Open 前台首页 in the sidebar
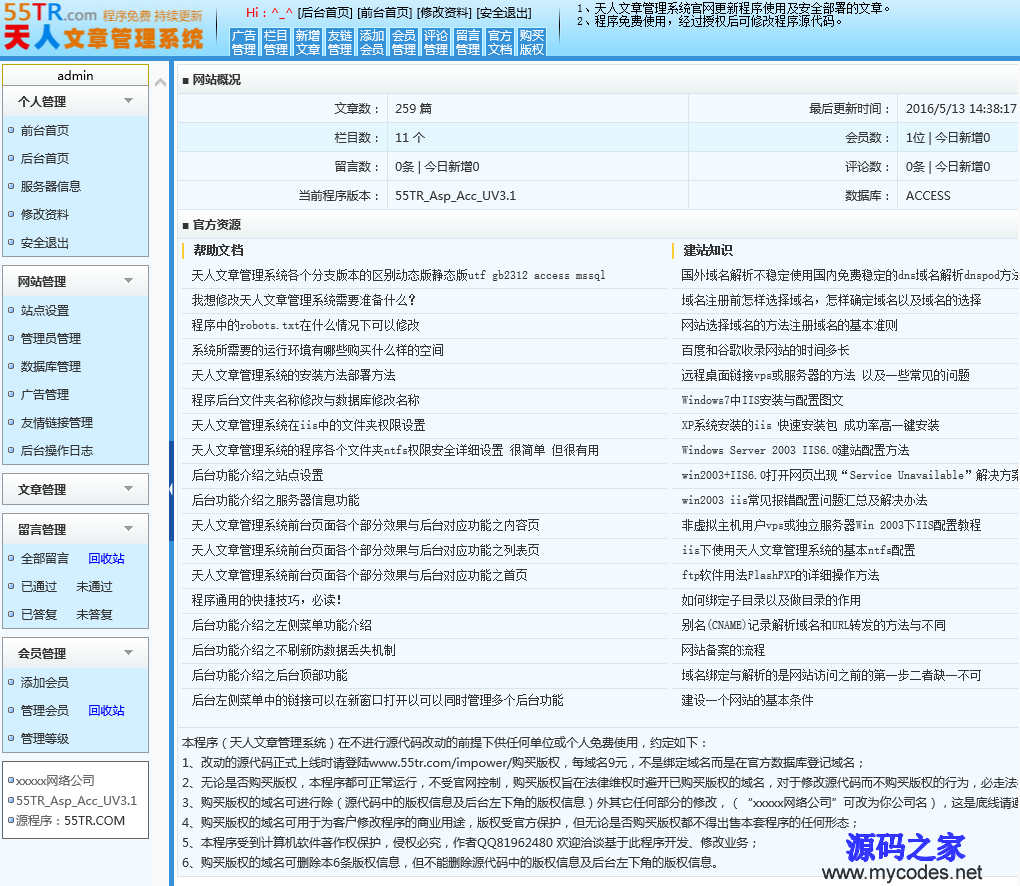 pyautogui.click(x=44, y=130)
